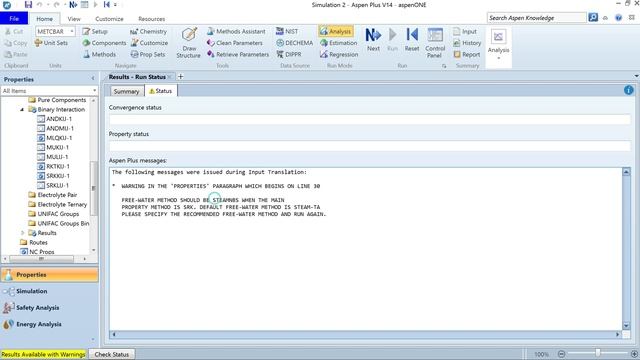The image size is (640, 360).
Task: Select Analysis run mode
Action: pyautogui.click(x=336, y=31)
